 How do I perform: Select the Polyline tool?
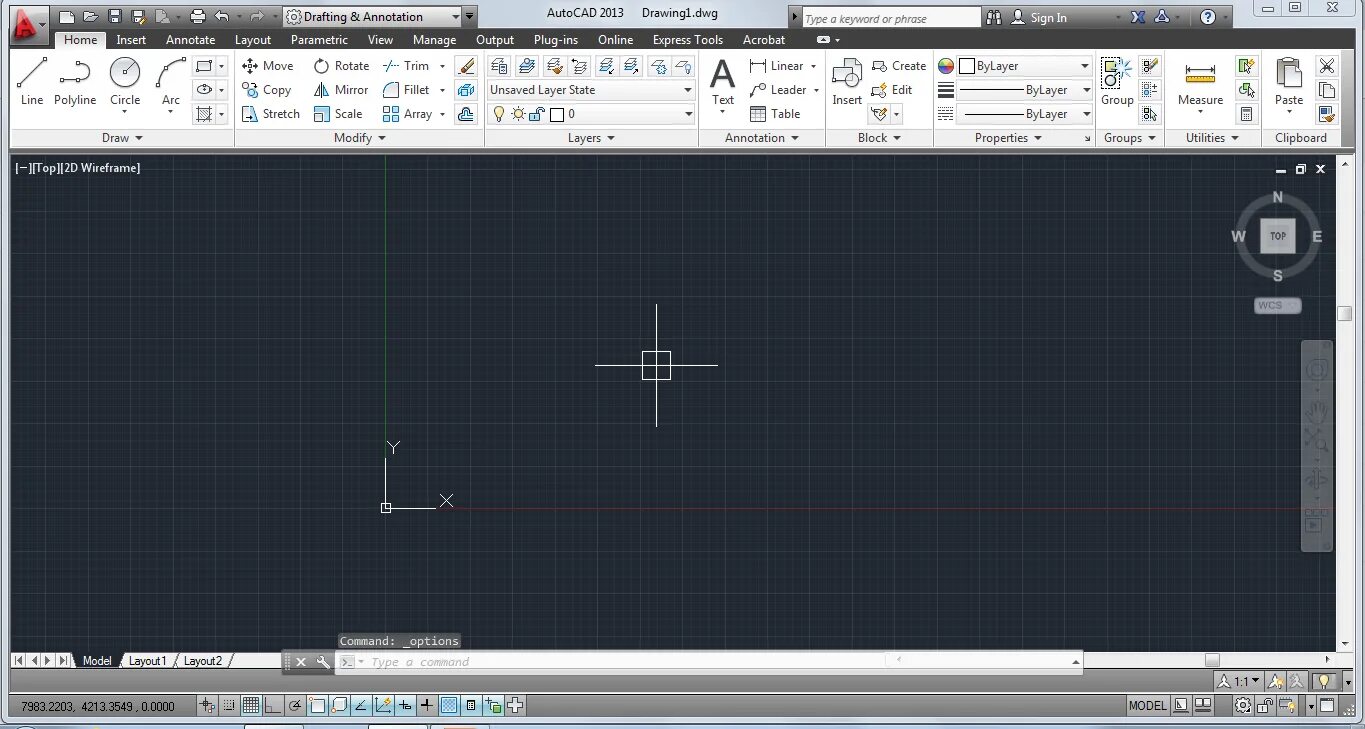[x=75, y=81]
